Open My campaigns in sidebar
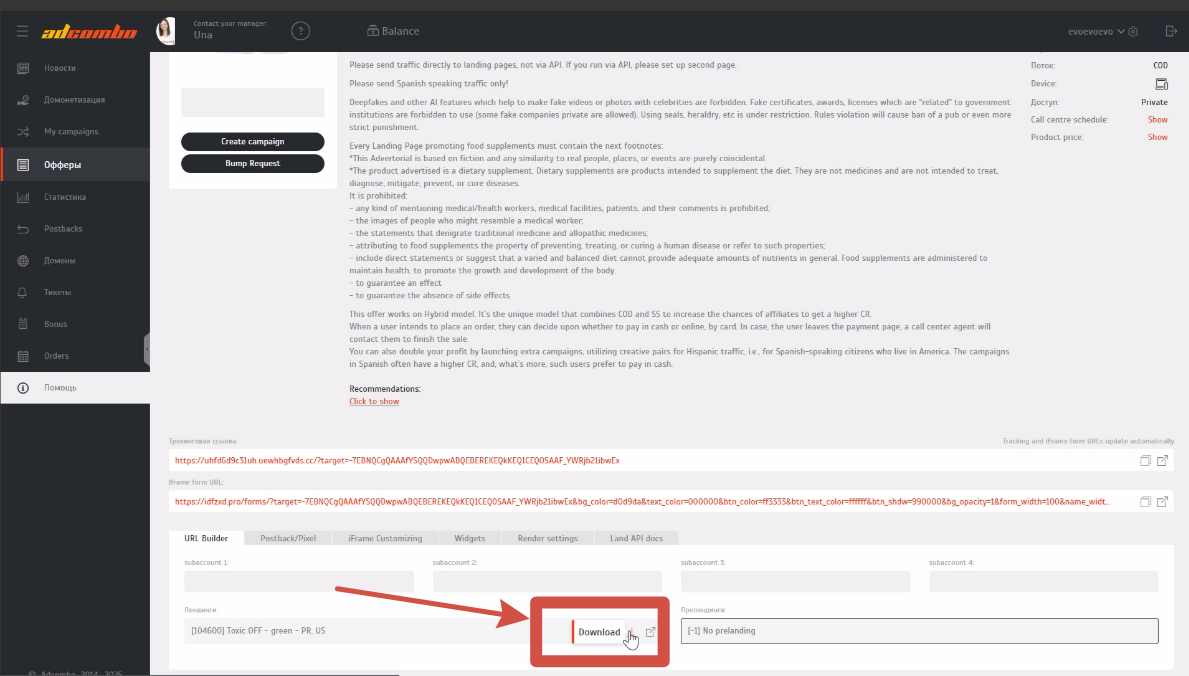 pos(71,132)
